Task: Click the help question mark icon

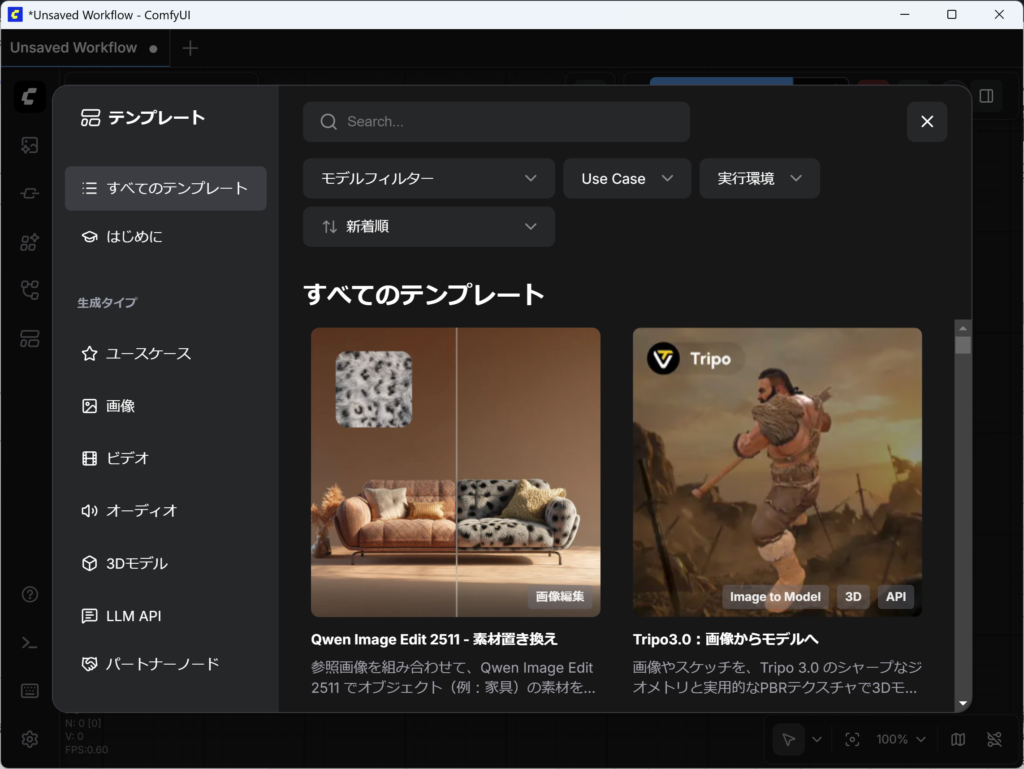Action: point(29,594)
